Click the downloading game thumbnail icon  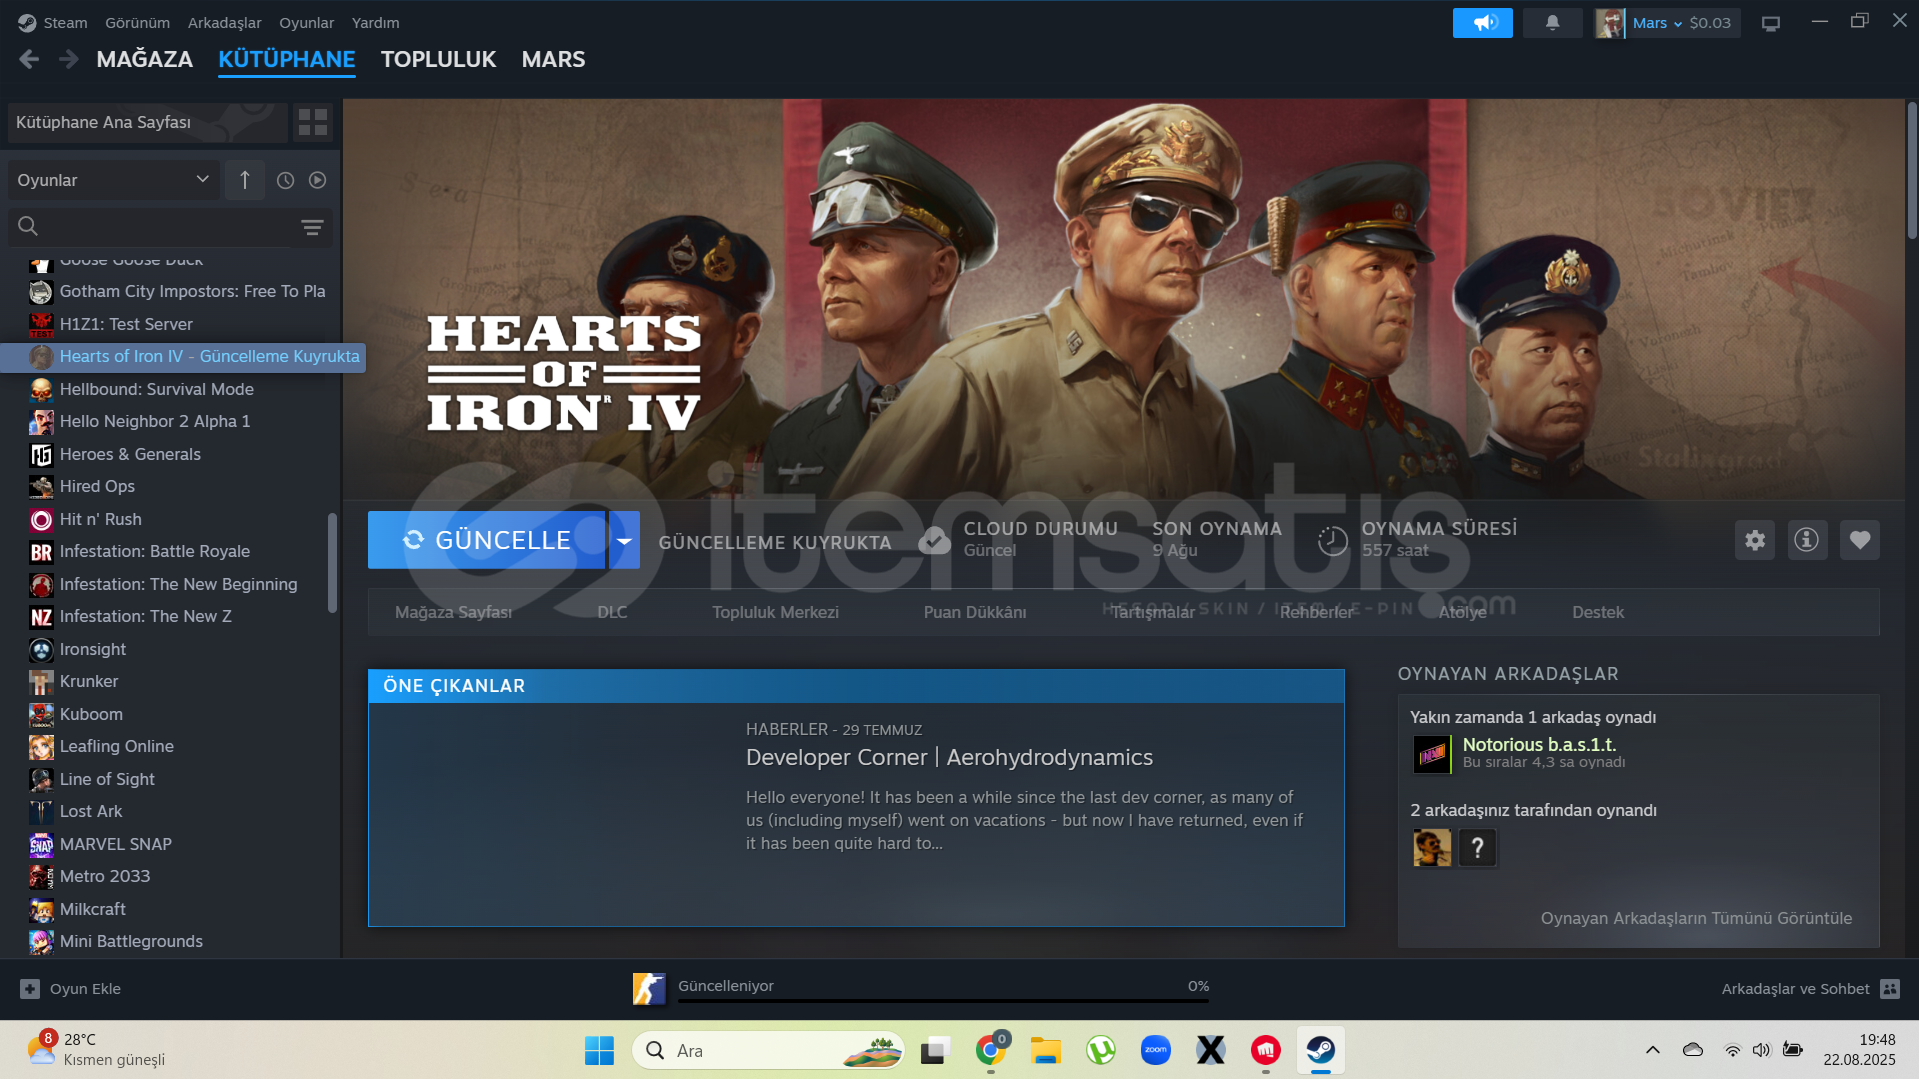649,989
